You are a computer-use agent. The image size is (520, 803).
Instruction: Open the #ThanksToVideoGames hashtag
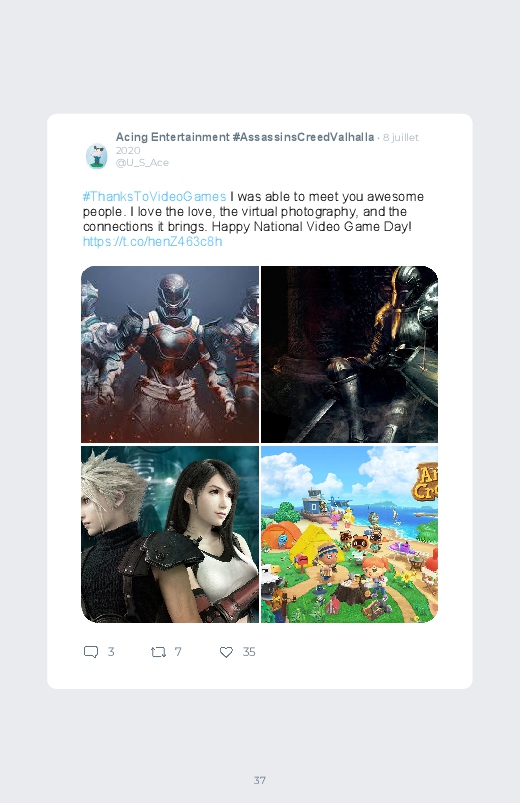coord(154,197)
